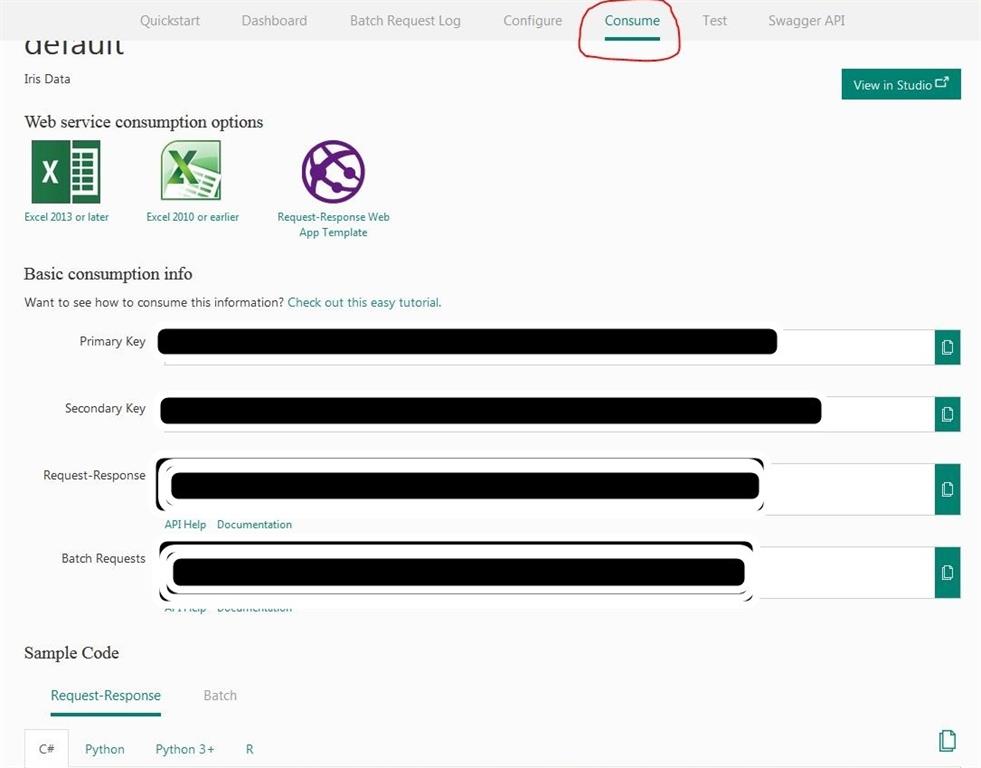Choose the C# code tab
The image size is (981, 768).
point(46,749)
